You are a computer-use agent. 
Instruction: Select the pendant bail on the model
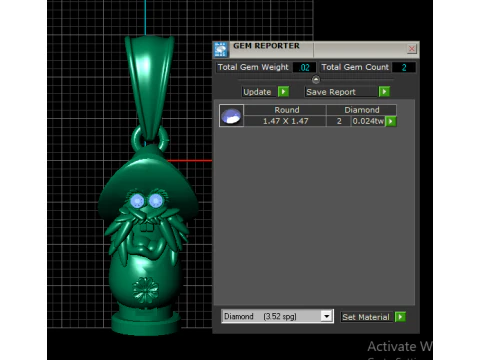point(150,87)
